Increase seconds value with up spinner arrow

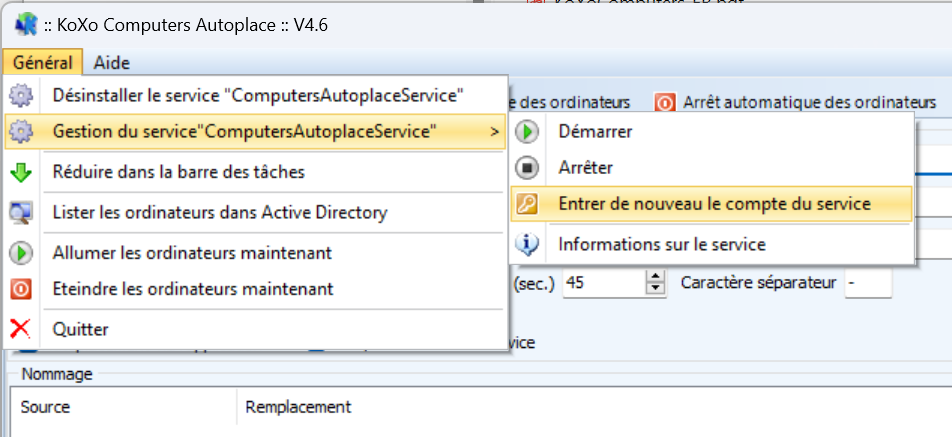coord(655,277)
